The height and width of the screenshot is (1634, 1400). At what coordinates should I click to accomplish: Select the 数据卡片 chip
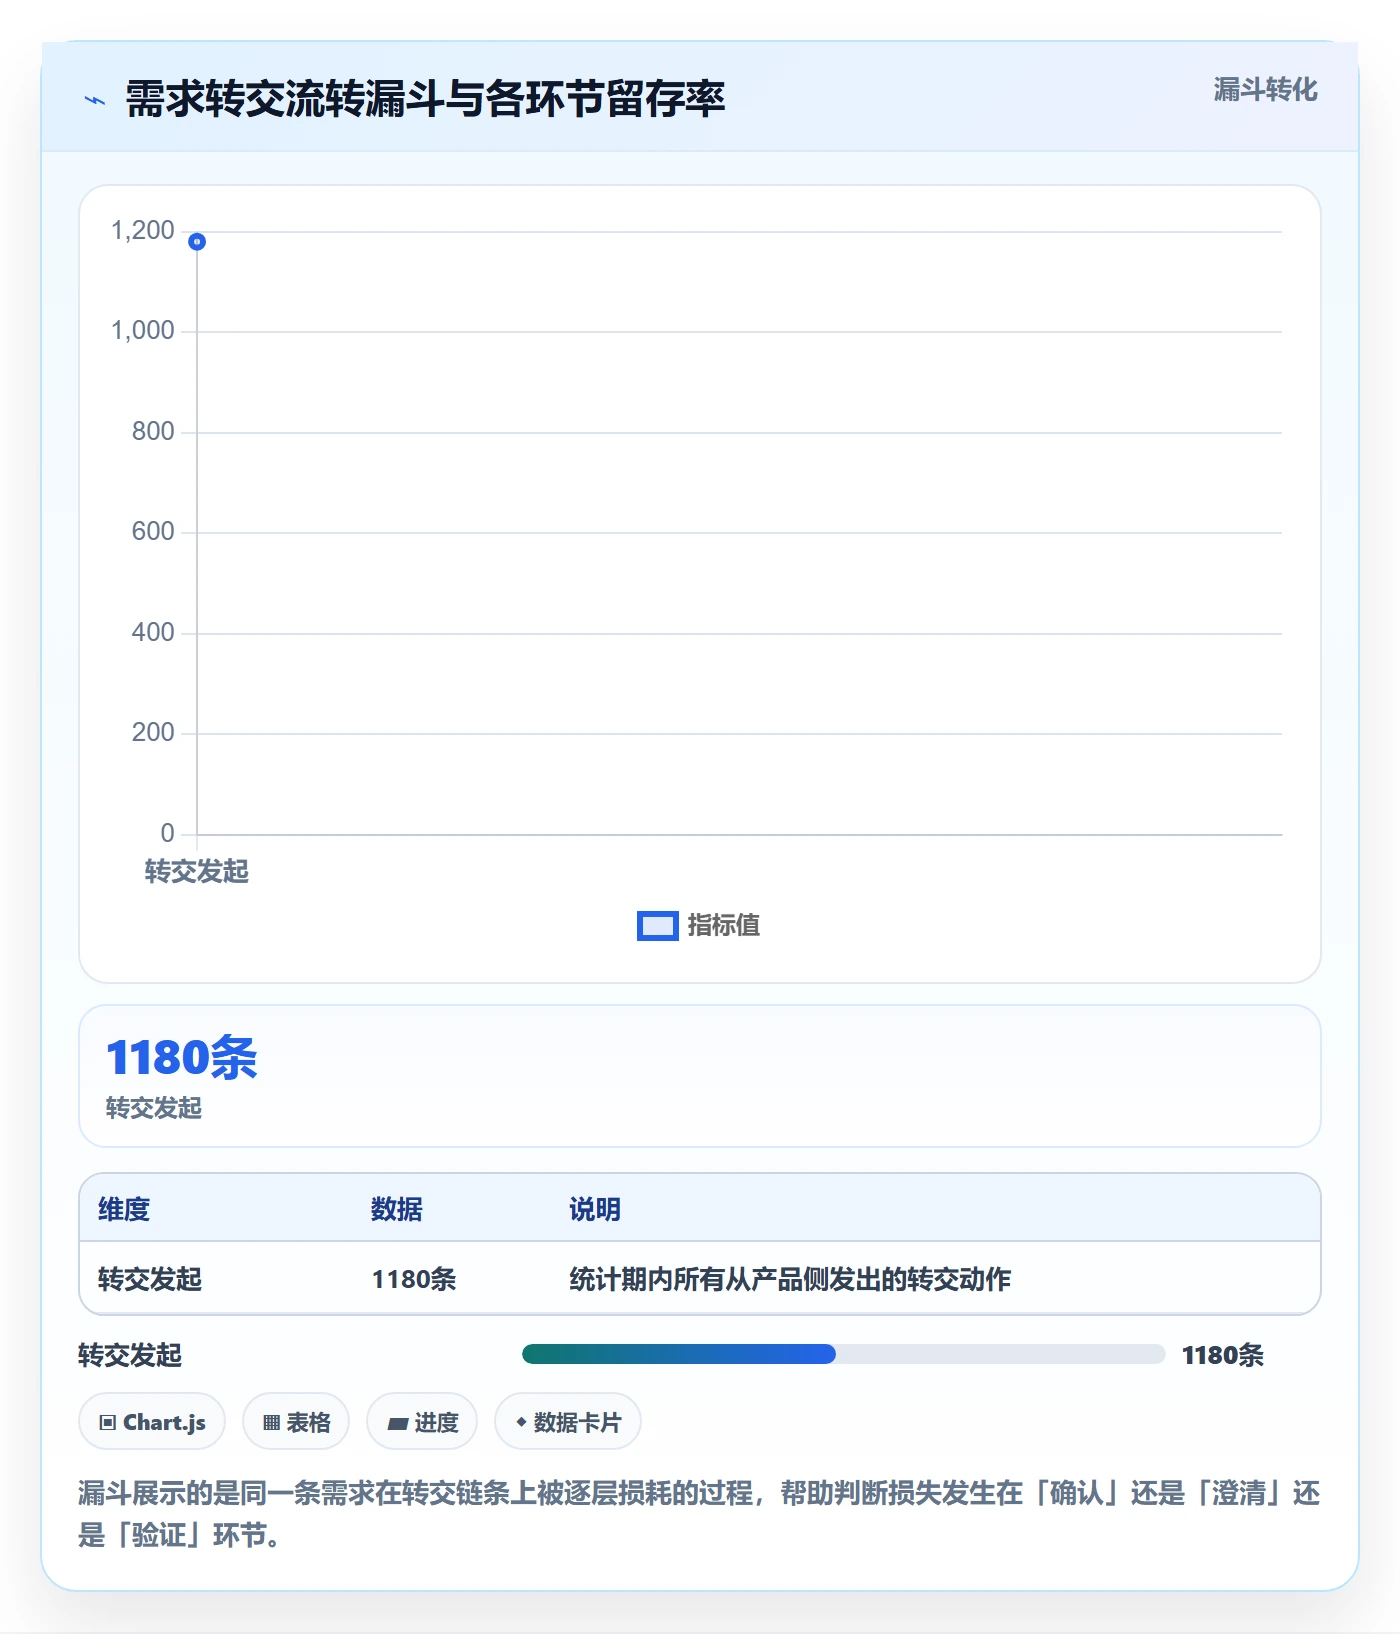(x=568, y=1422)
